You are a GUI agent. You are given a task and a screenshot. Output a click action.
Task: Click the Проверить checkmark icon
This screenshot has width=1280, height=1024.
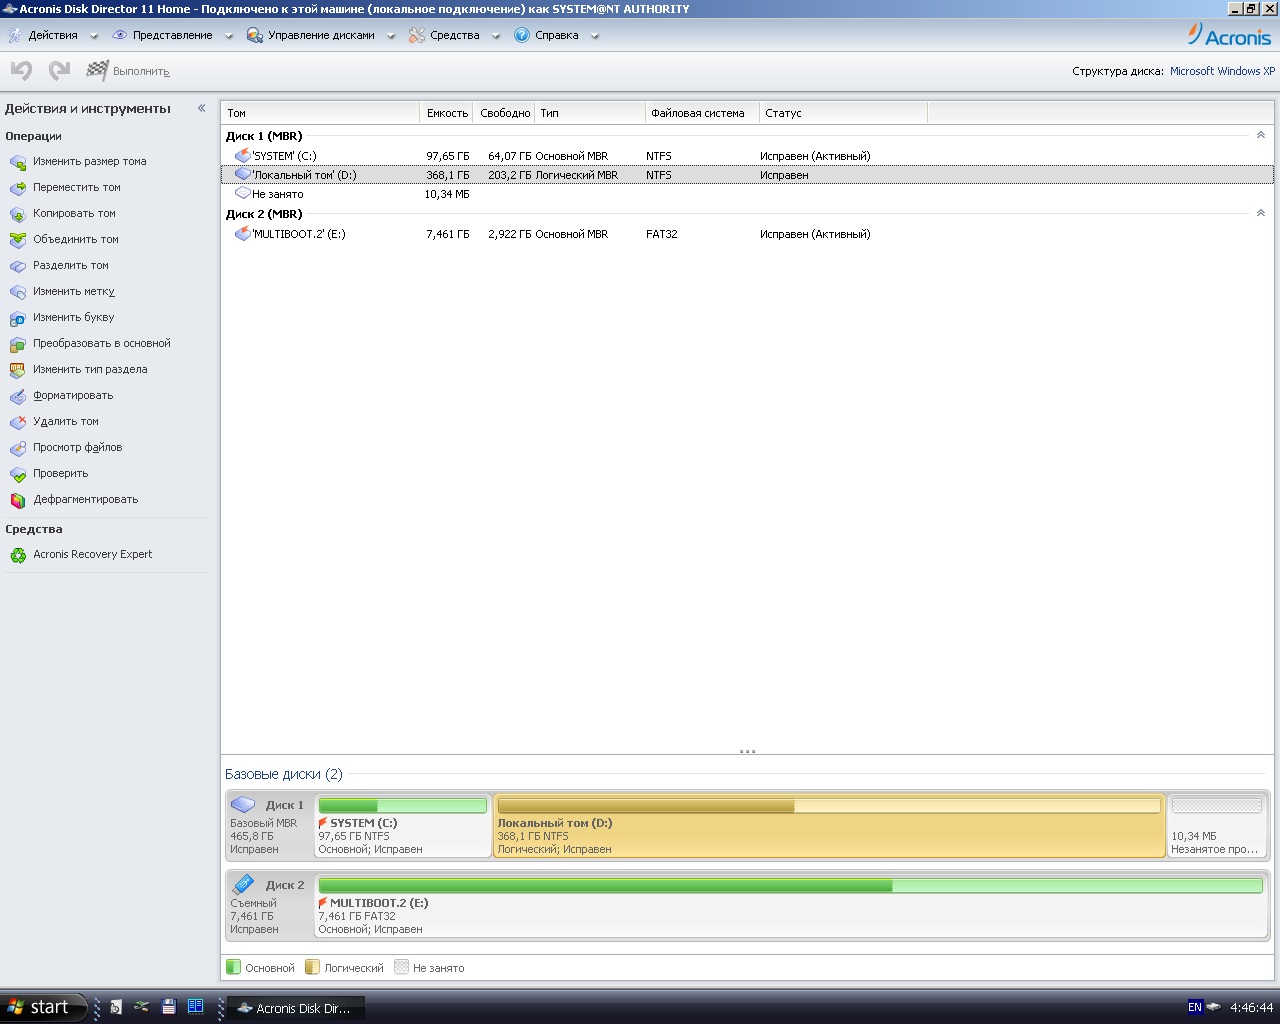pos(18,474)
